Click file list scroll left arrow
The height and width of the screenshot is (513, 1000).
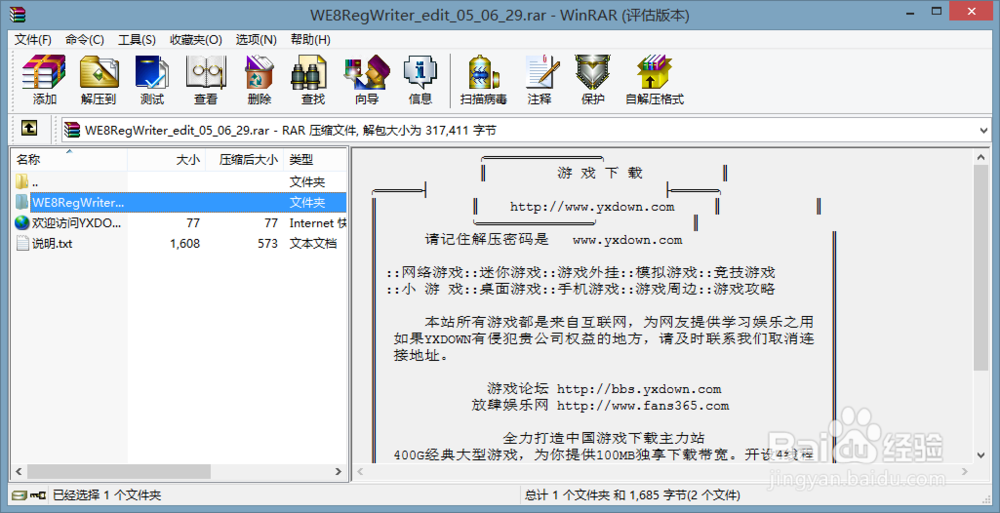click(x=19, y=472)
